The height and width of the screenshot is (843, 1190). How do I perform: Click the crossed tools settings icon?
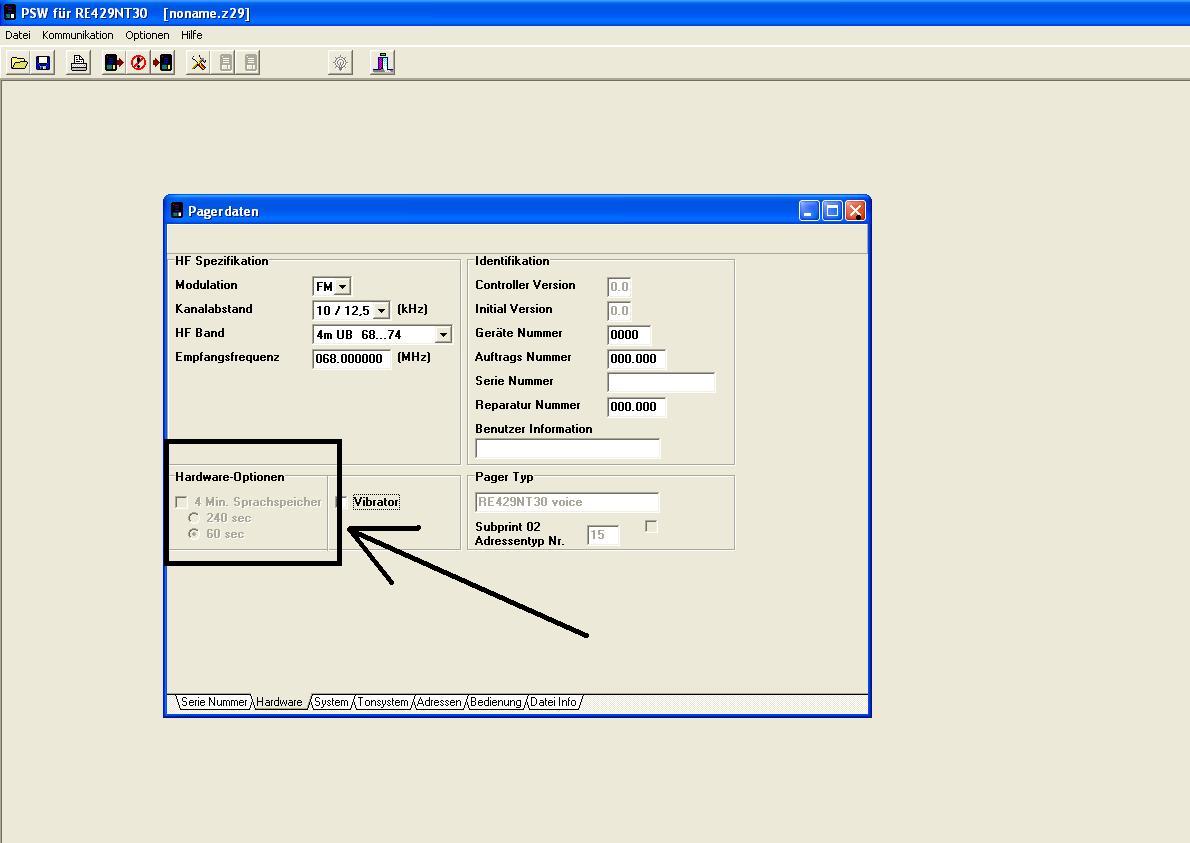pos(199,63)
